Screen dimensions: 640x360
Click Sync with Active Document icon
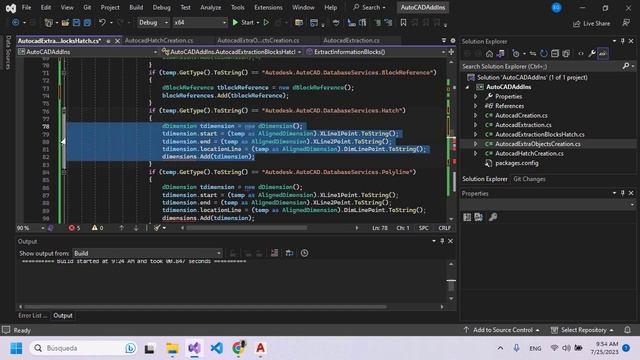[533, 53]
